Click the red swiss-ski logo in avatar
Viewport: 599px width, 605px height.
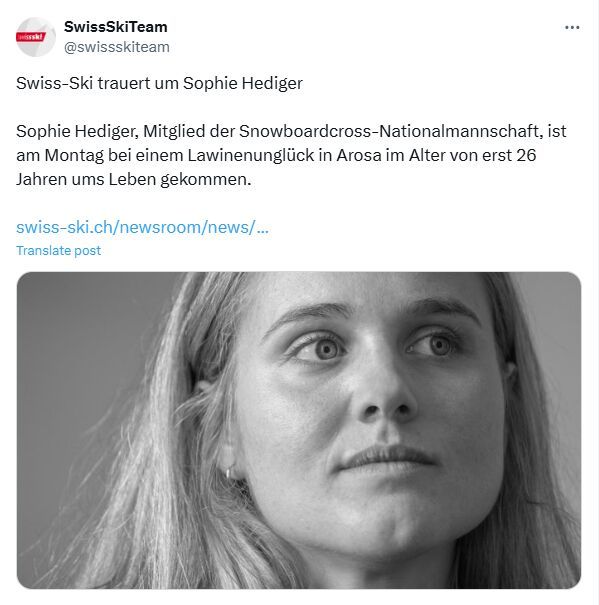(30, 37)
